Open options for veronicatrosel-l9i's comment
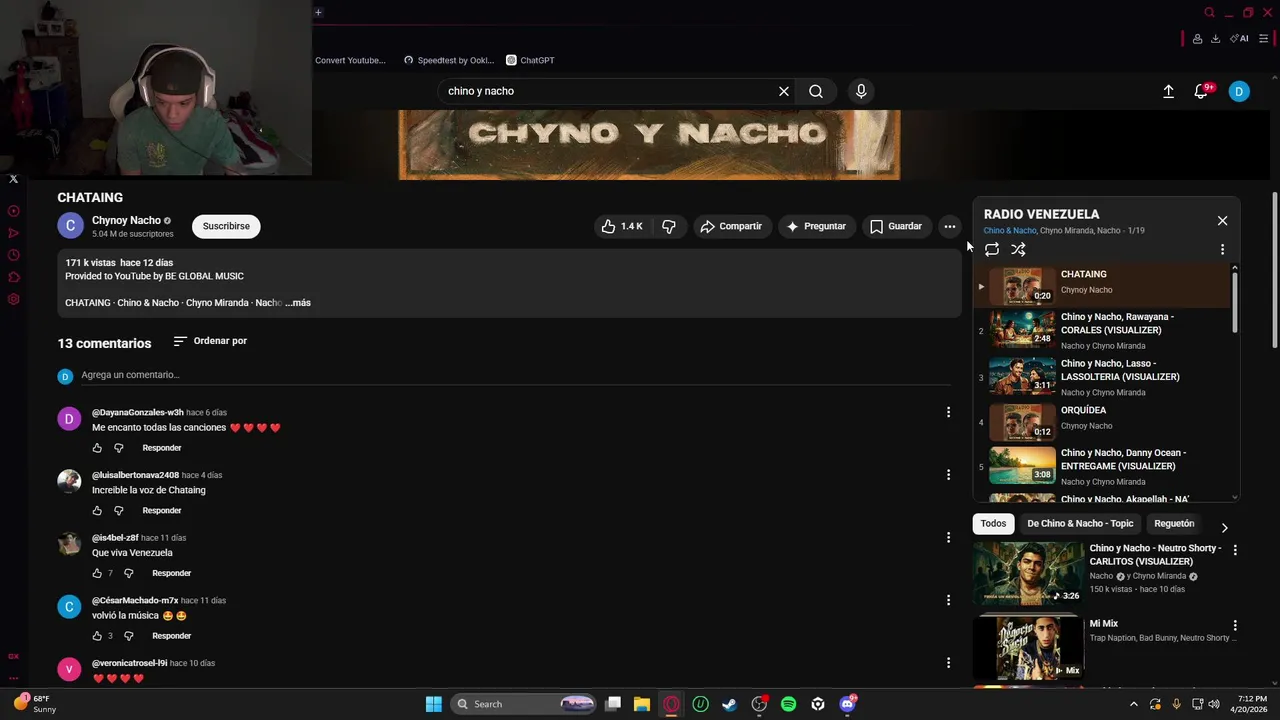Viewport: 1280px width, 720px height. point(948,663)
